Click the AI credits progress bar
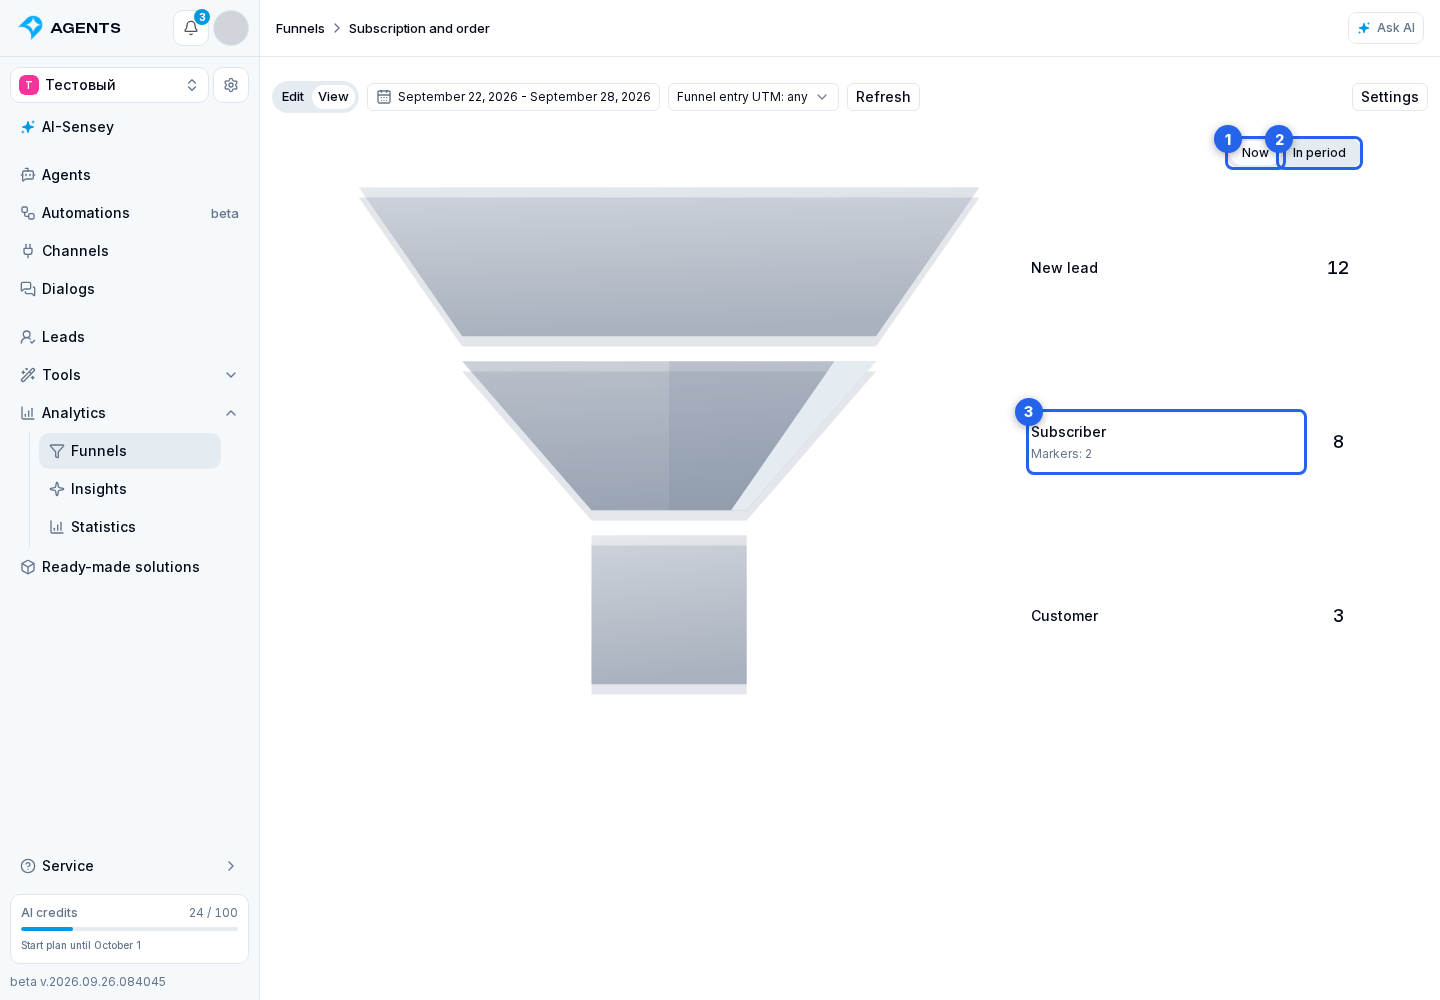Image resolution: width=1440 pixels, height=1000 pixels. 130,929
